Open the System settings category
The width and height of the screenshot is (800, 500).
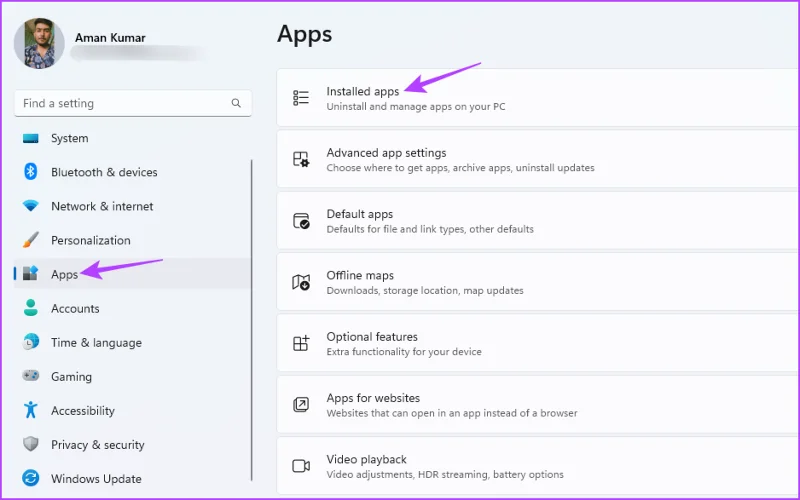(x=133, y=138)
